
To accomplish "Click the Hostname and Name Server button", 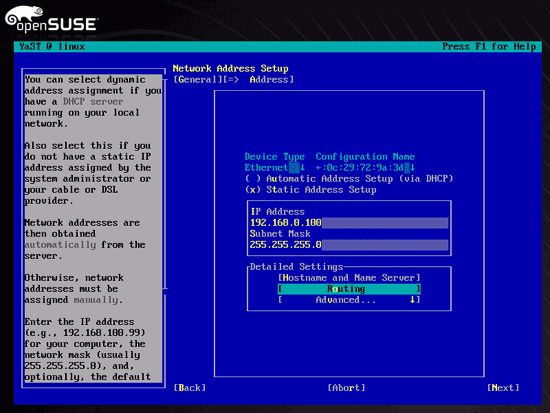I will click(349, 278).
